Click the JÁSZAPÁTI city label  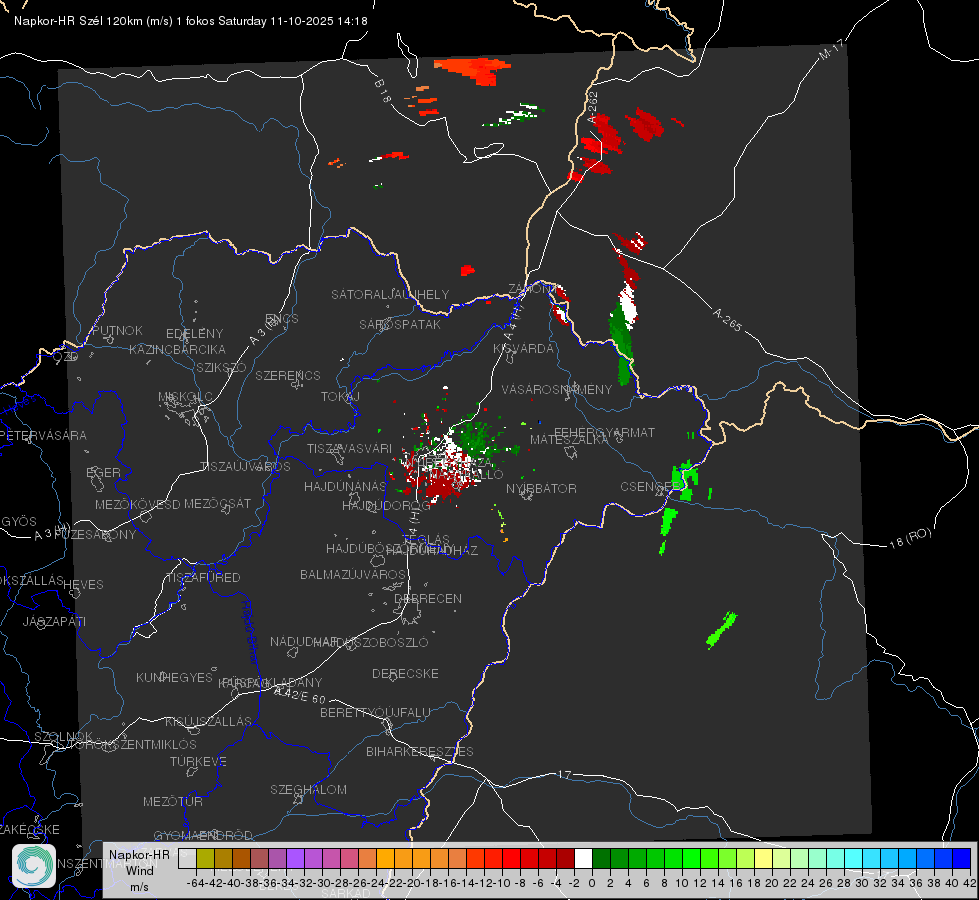click(x=54, y=621)
